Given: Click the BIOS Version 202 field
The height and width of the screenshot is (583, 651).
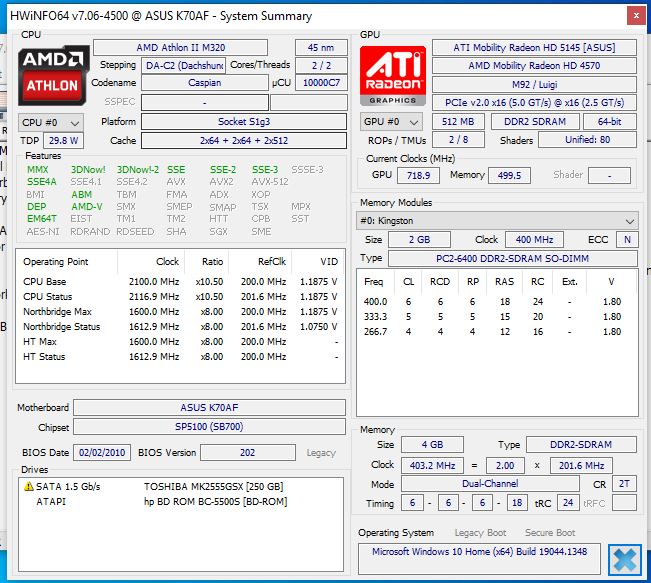Looking at the screenshot, I should coord(248,452).
